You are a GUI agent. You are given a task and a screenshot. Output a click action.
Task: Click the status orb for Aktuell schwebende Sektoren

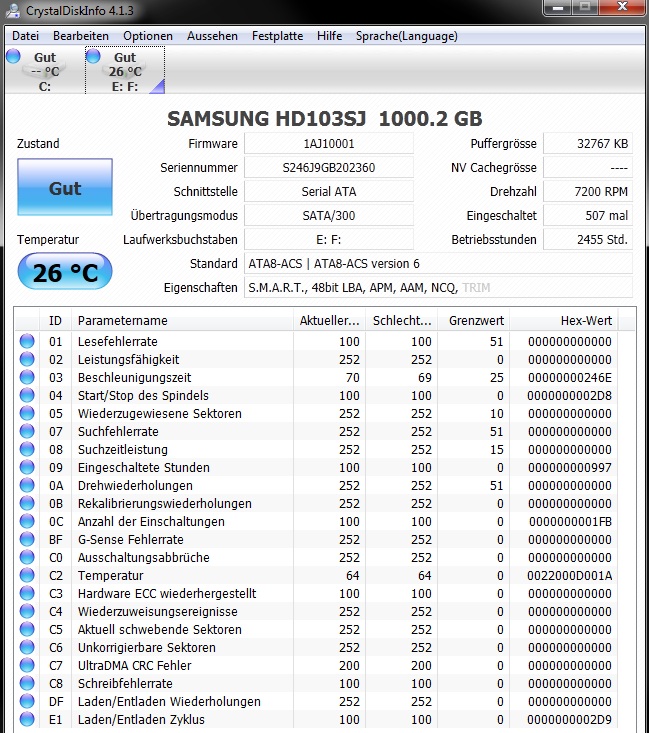tap(27, 629)
